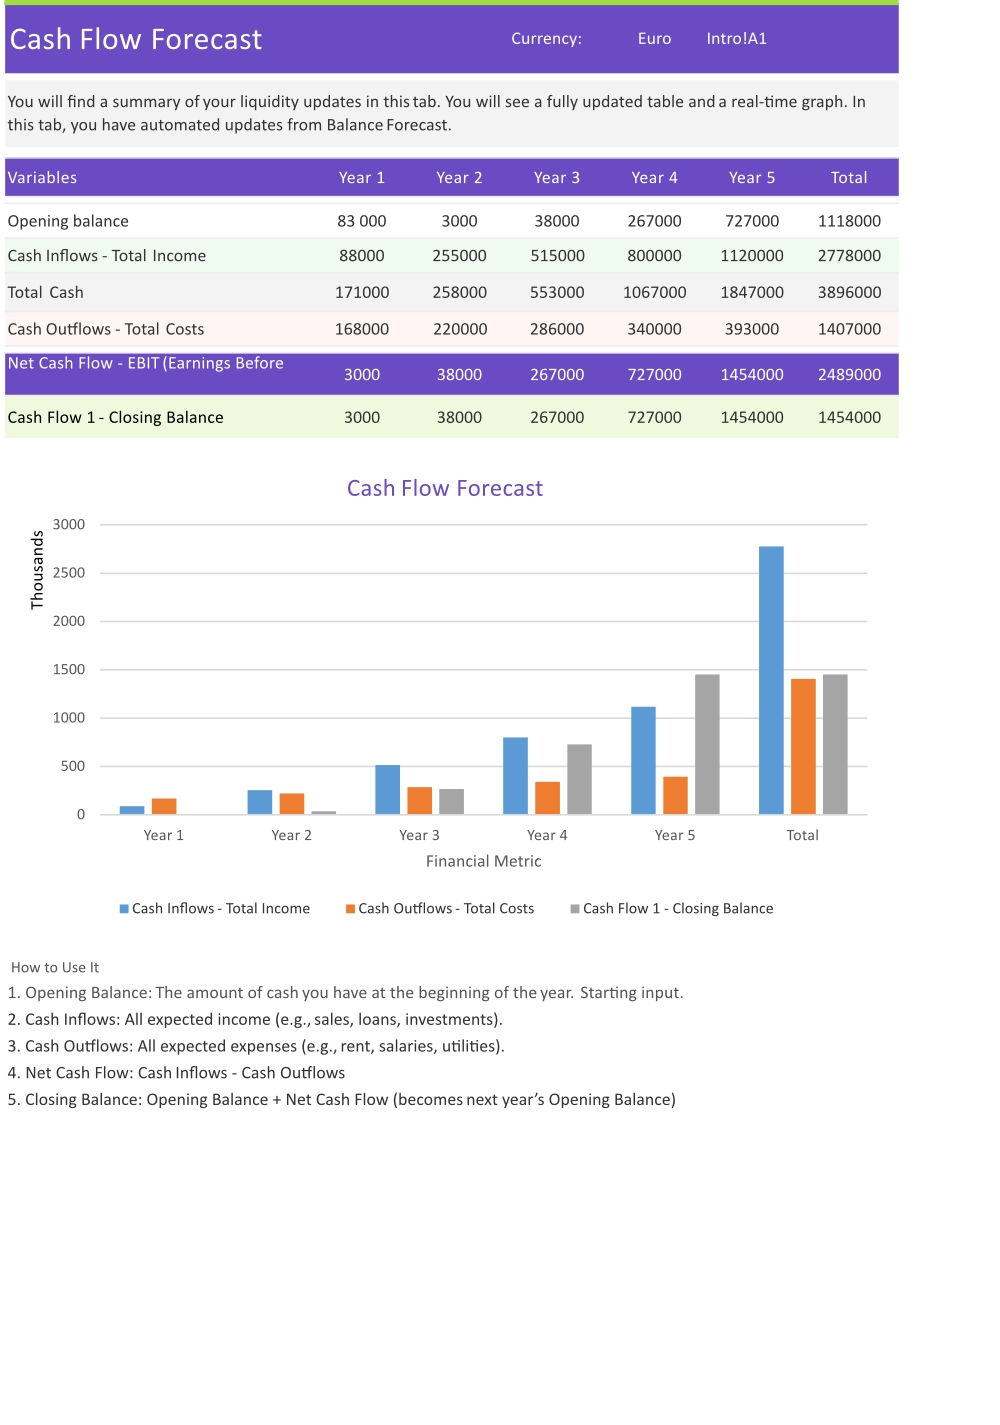The image size is (1000, 1425).
Task: Click Cash Outflows Year 4 value 340000
Action: tap(654, 329)
